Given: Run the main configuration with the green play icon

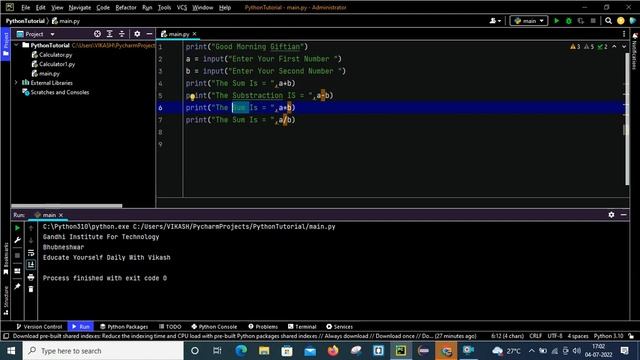Looking at the screenshot, I should (556, 21).
